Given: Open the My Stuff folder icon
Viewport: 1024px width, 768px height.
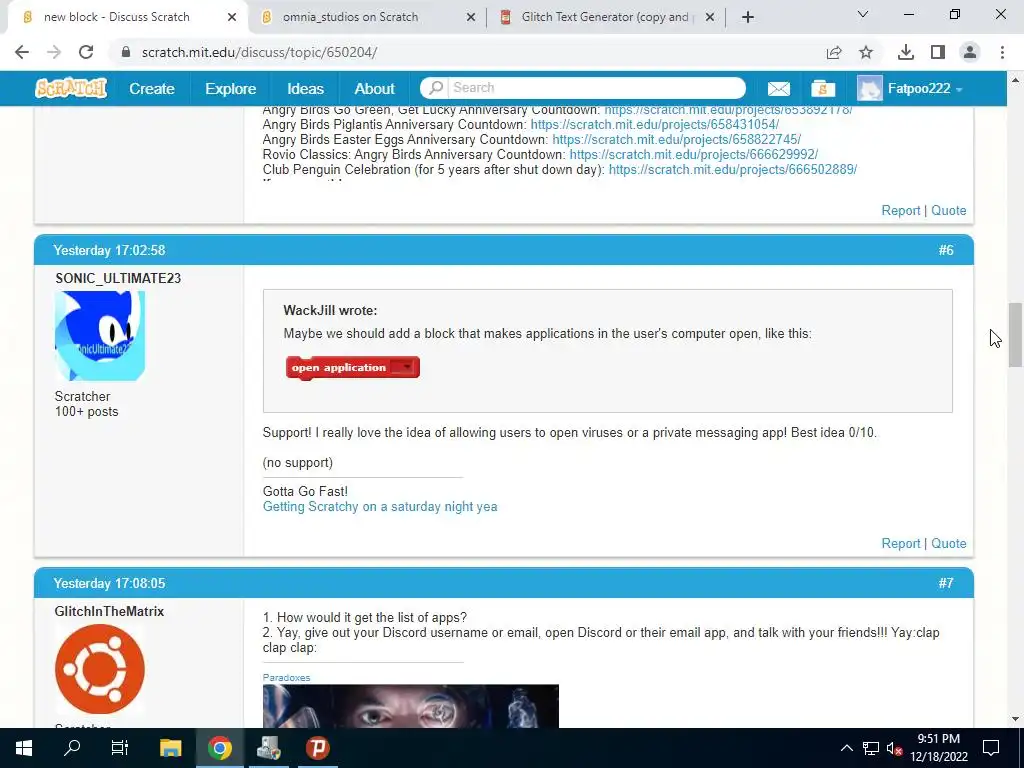Looking at the screenshot, I should click(823, 88).
